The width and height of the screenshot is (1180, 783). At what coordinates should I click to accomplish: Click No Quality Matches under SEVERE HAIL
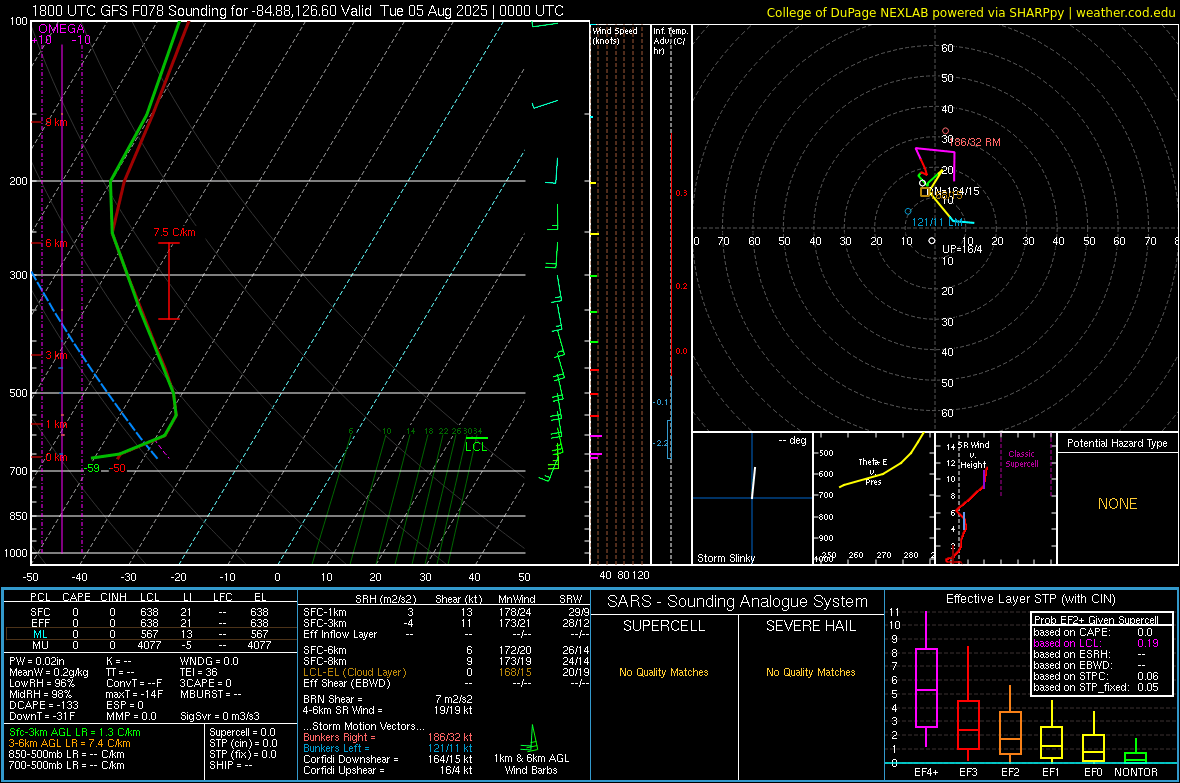(x=810, y=672)
